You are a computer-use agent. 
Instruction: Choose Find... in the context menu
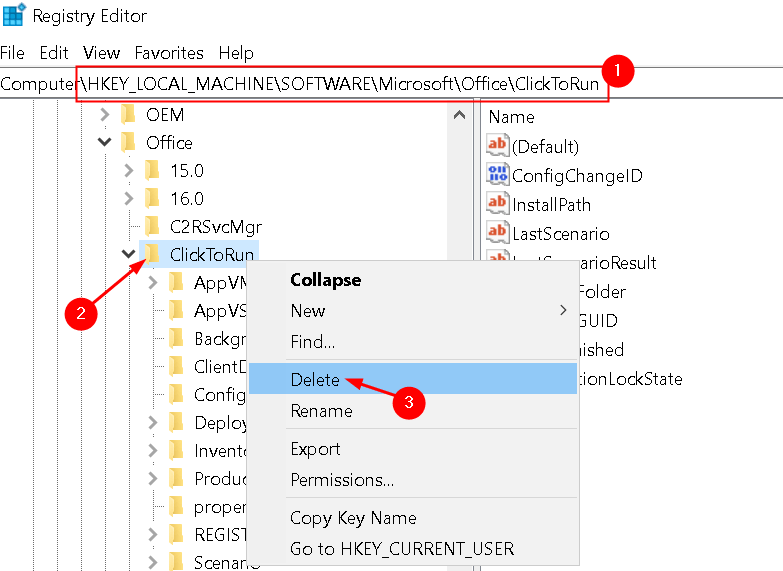tap(412, 342)
